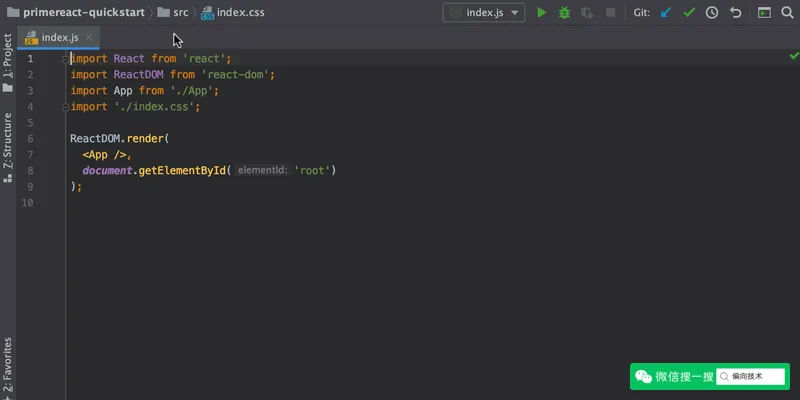Run with coverage shield icon
The height and width of the screenshot is (400, 800).
click(587, 13)
